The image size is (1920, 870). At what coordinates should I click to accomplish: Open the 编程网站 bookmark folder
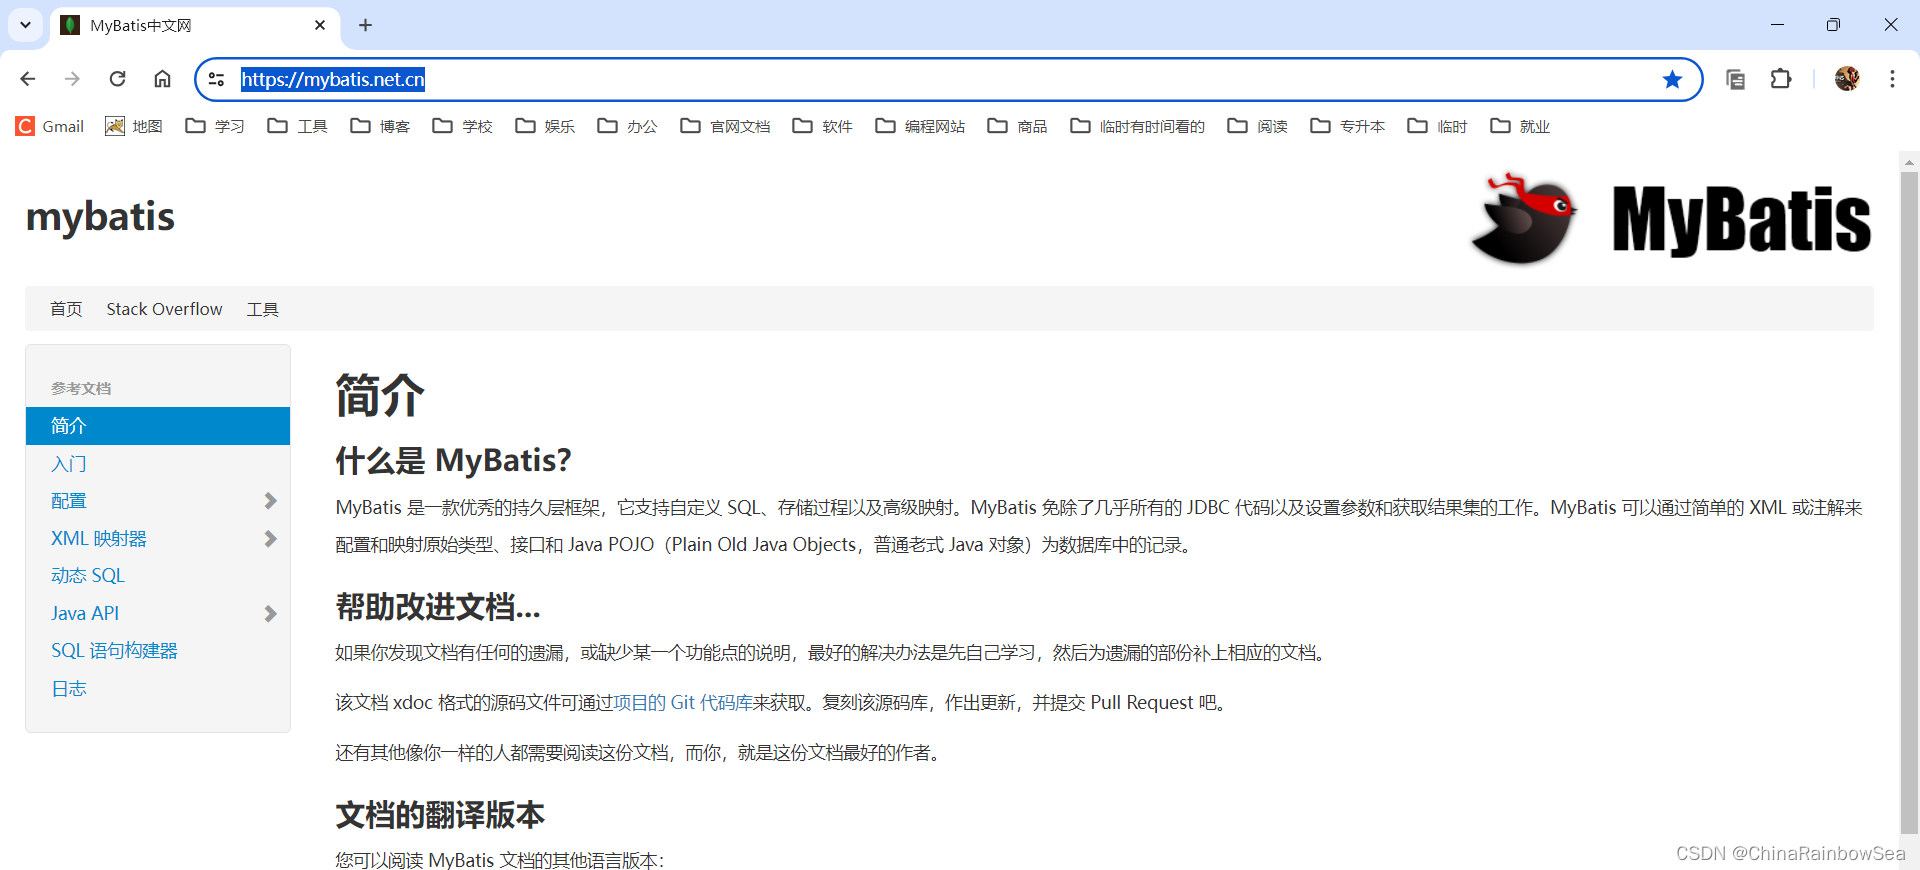pyautogui.click(x=921, y=126)
